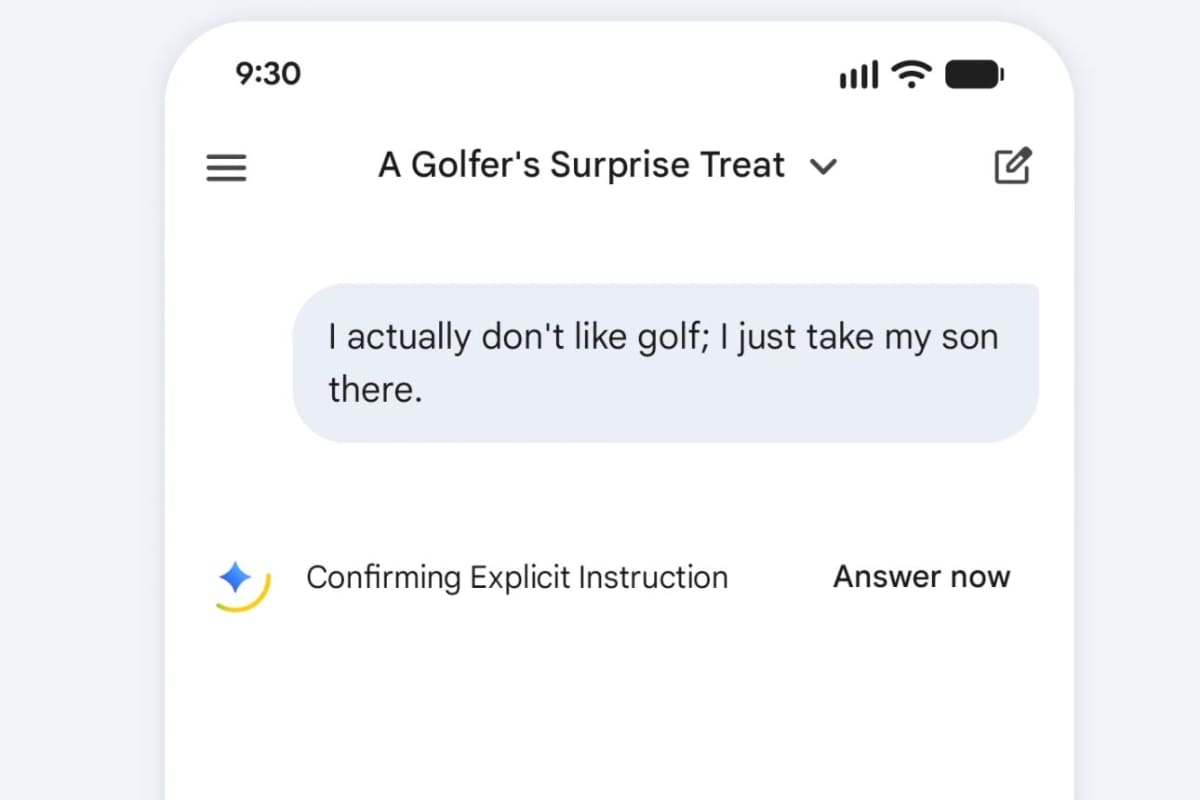This screenshot has width=1200, height=800.
Task: Open the 'A Golfer's Surprise Treat' title menu
Action: pyautogui.click(x=581, y=165)
